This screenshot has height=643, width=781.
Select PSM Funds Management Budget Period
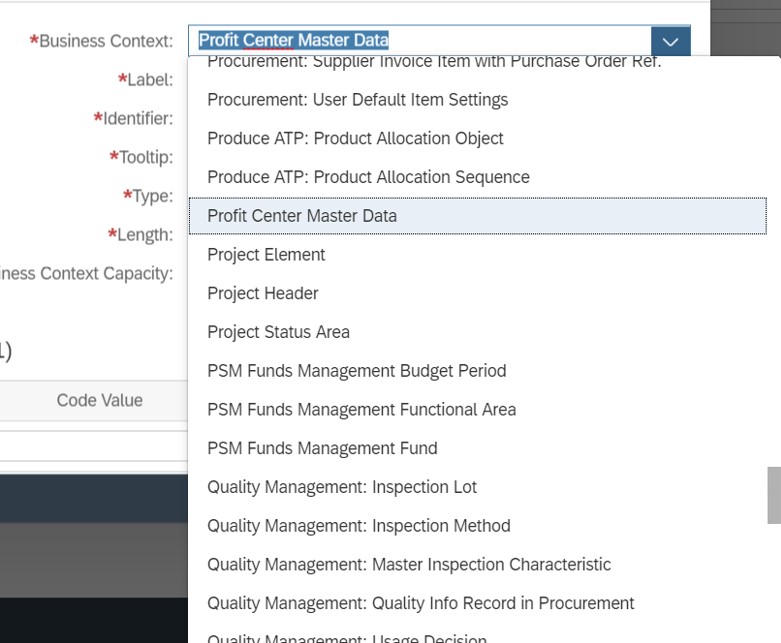tap(356, 371)
